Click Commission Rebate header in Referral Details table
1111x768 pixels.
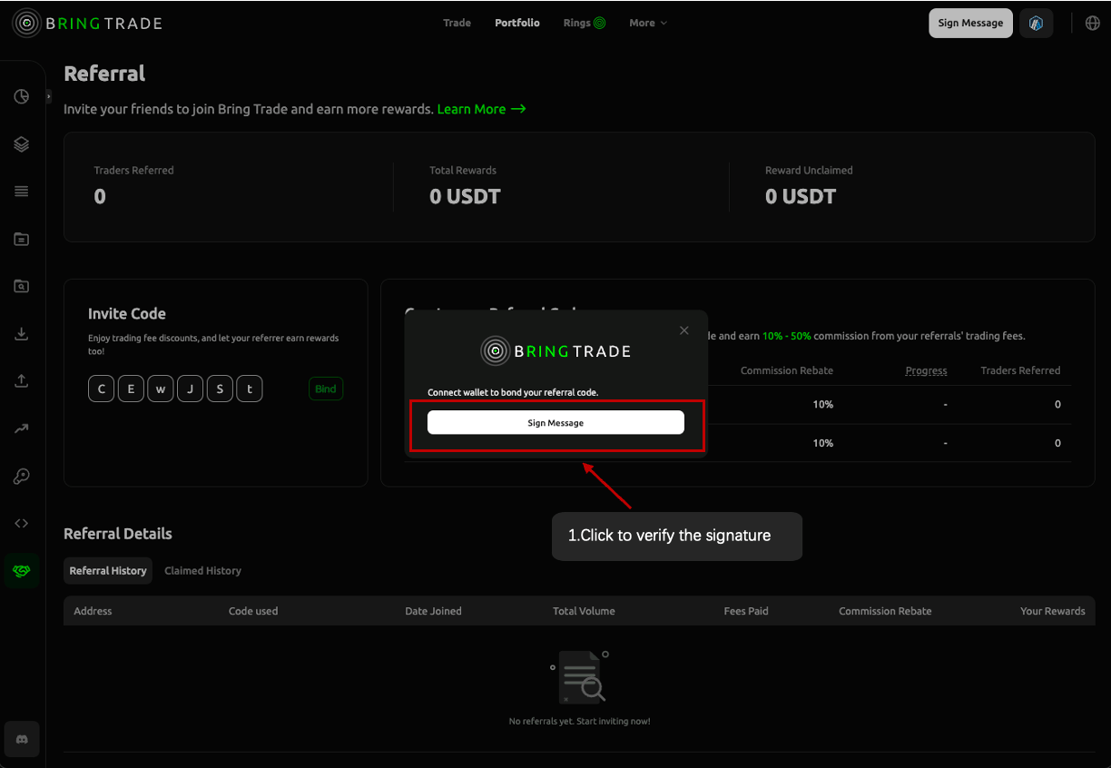pyautogui.click(x=885, y=611)
